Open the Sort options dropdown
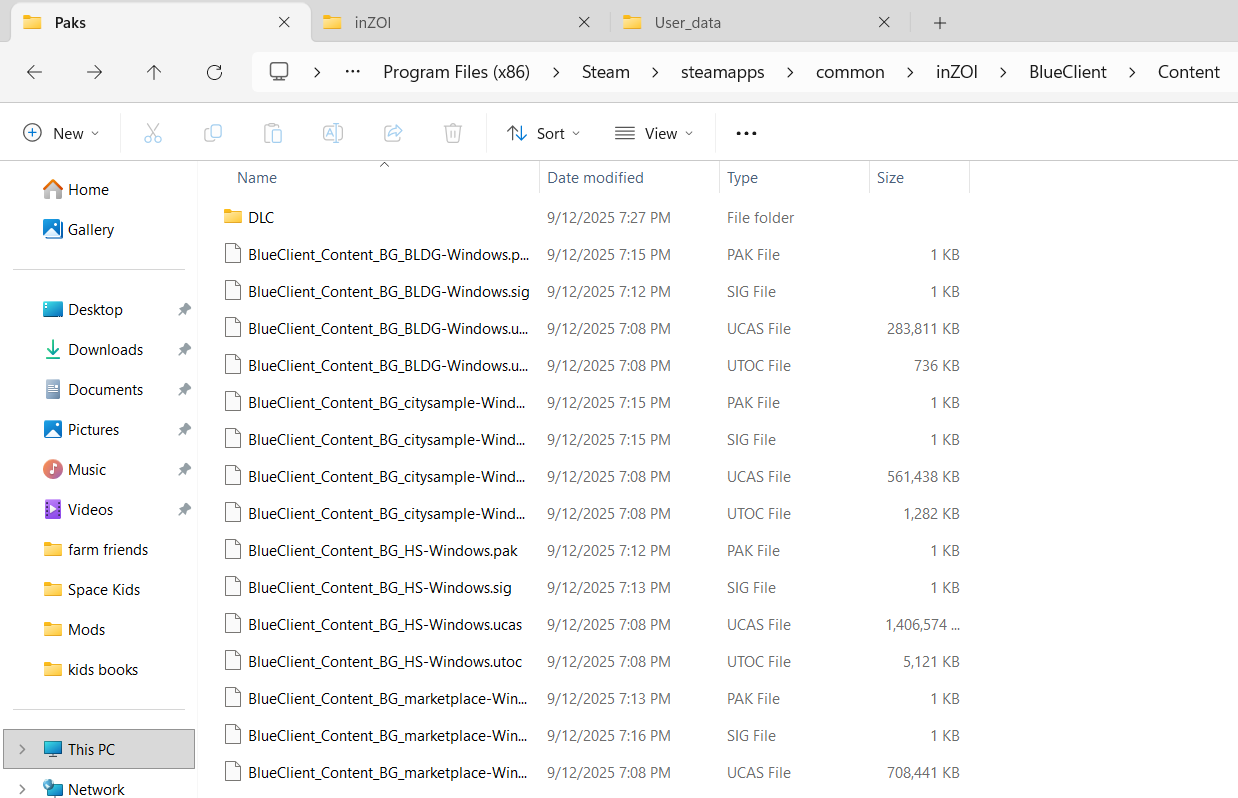This screenshot has height=798, width=1238. 544,133
